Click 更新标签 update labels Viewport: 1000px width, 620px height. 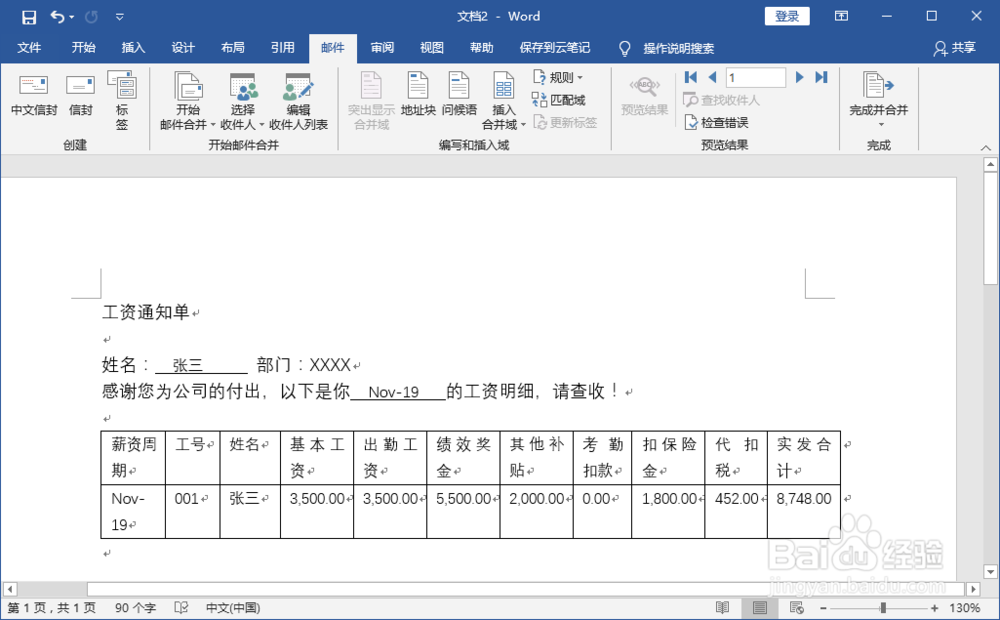click(565, 122)
